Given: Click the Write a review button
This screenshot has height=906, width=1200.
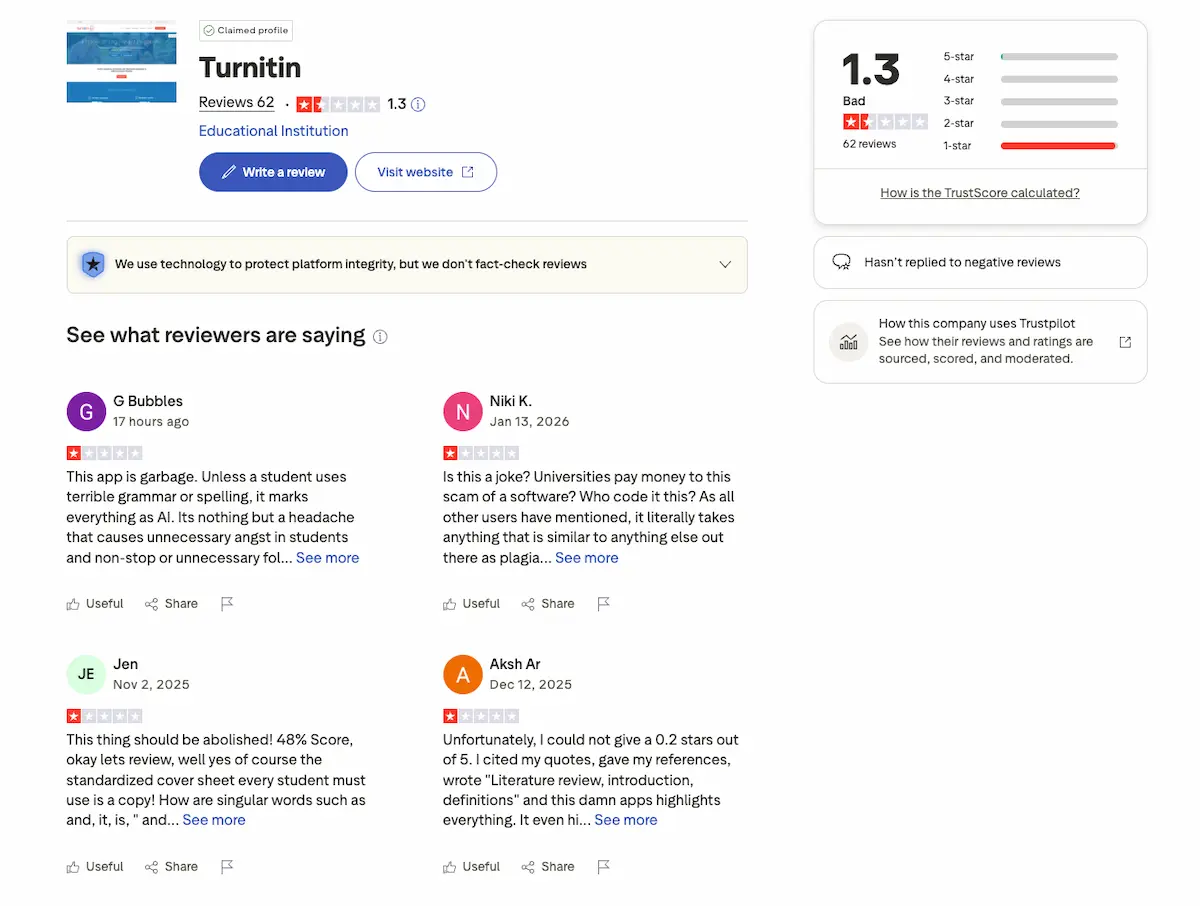Looking at the screenshot, I should click(272, 171).
